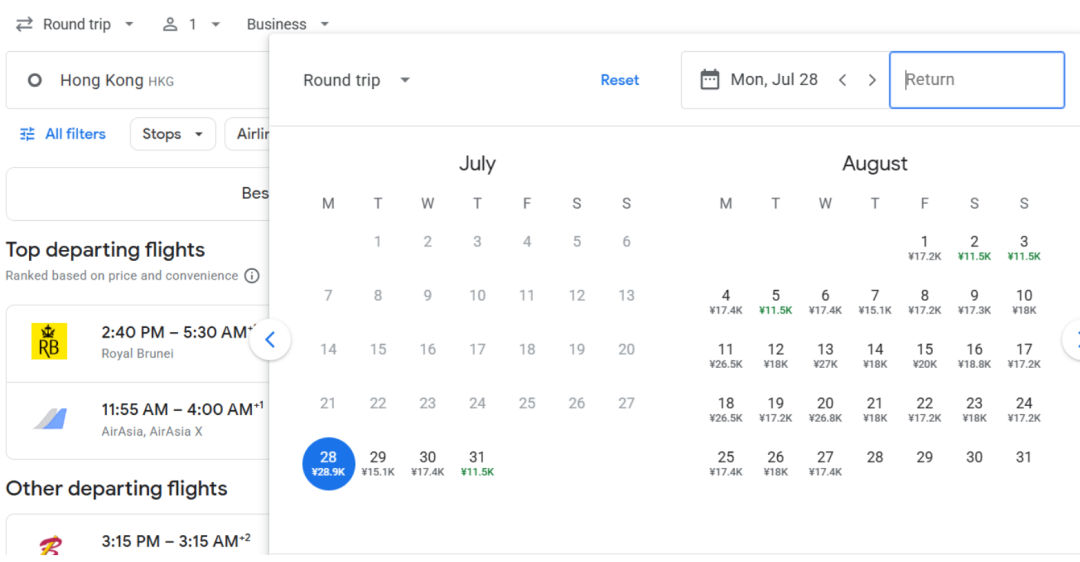This screenshot has height=562, width=1080.
Task: Click the round trip swap arrows icon
Action: [24, 24]
